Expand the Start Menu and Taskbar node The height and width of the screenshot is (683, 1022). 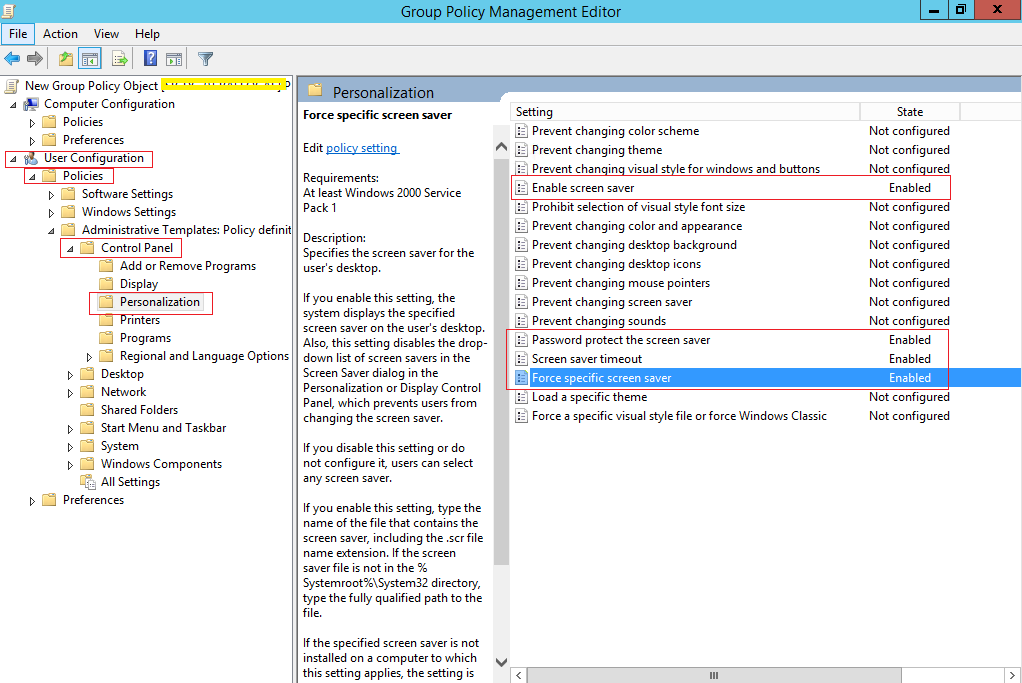(70, 429)
